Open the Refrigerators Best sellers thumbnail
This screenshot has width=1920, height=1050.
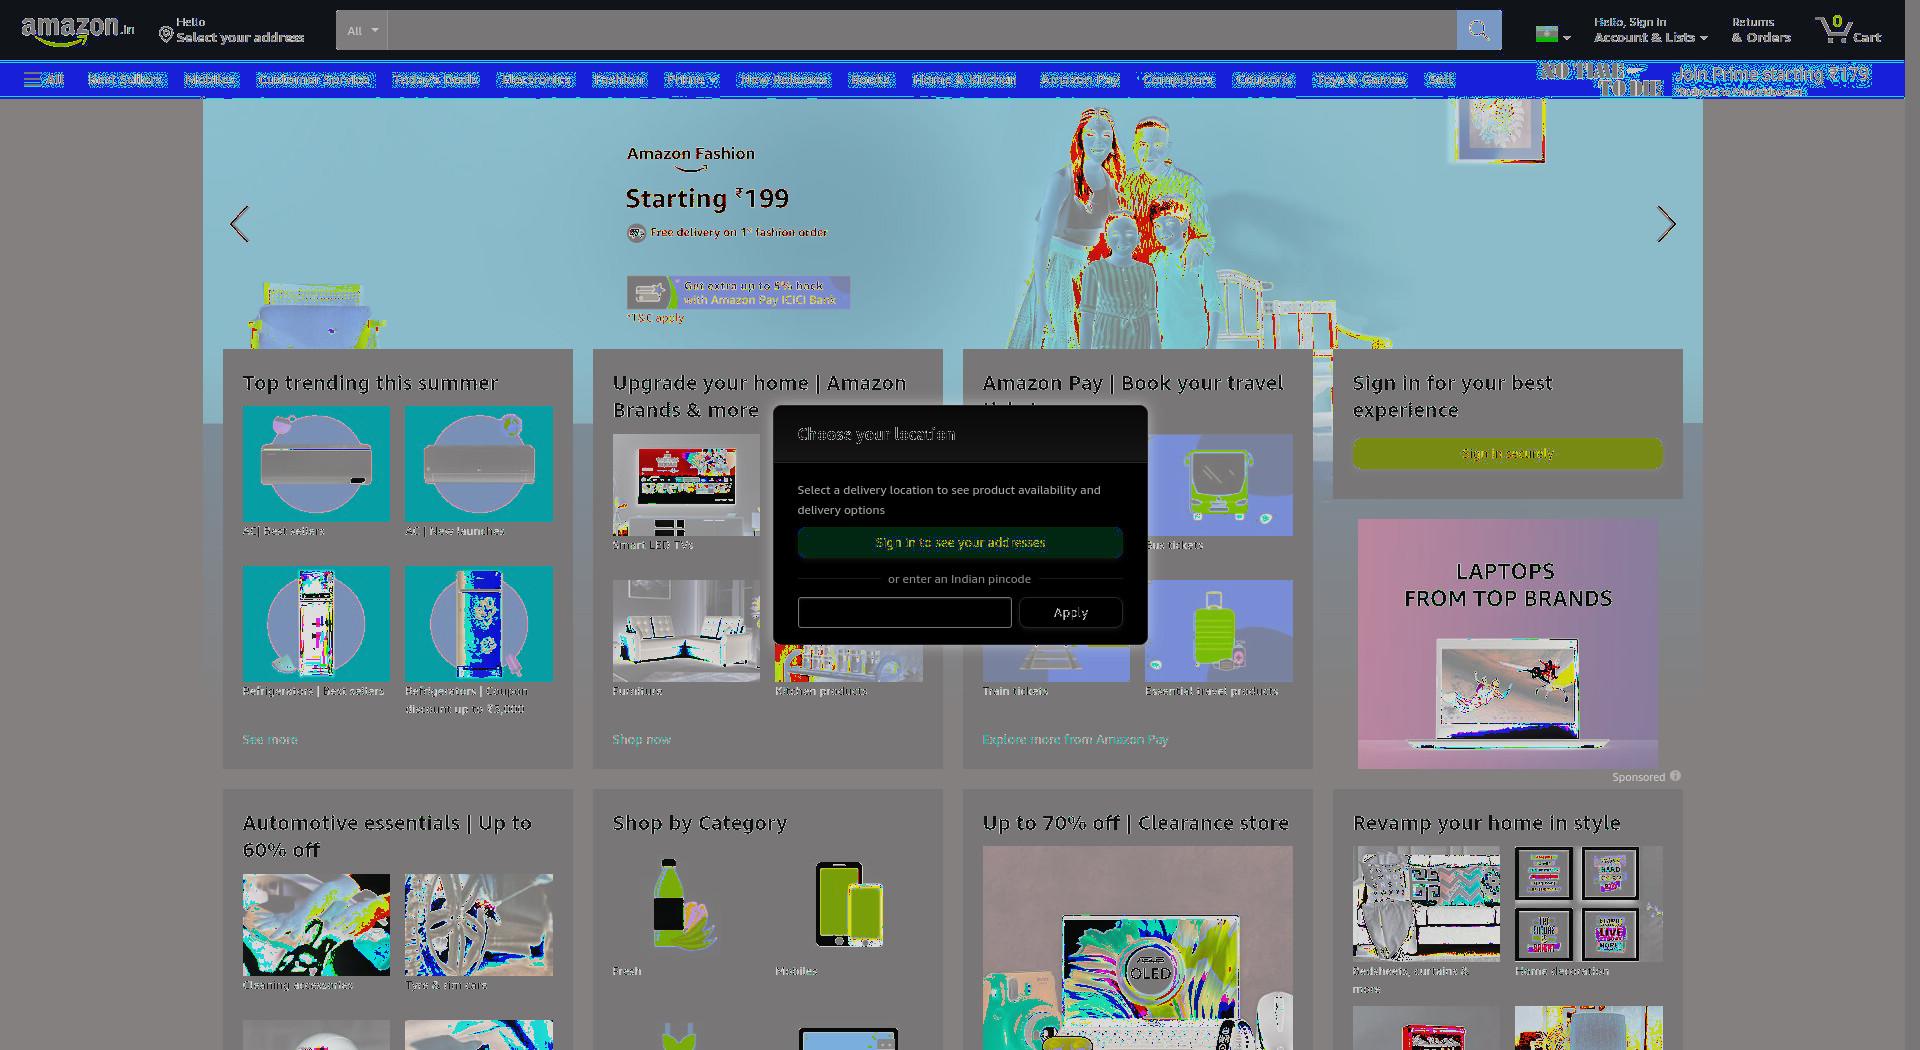(316, 623)
